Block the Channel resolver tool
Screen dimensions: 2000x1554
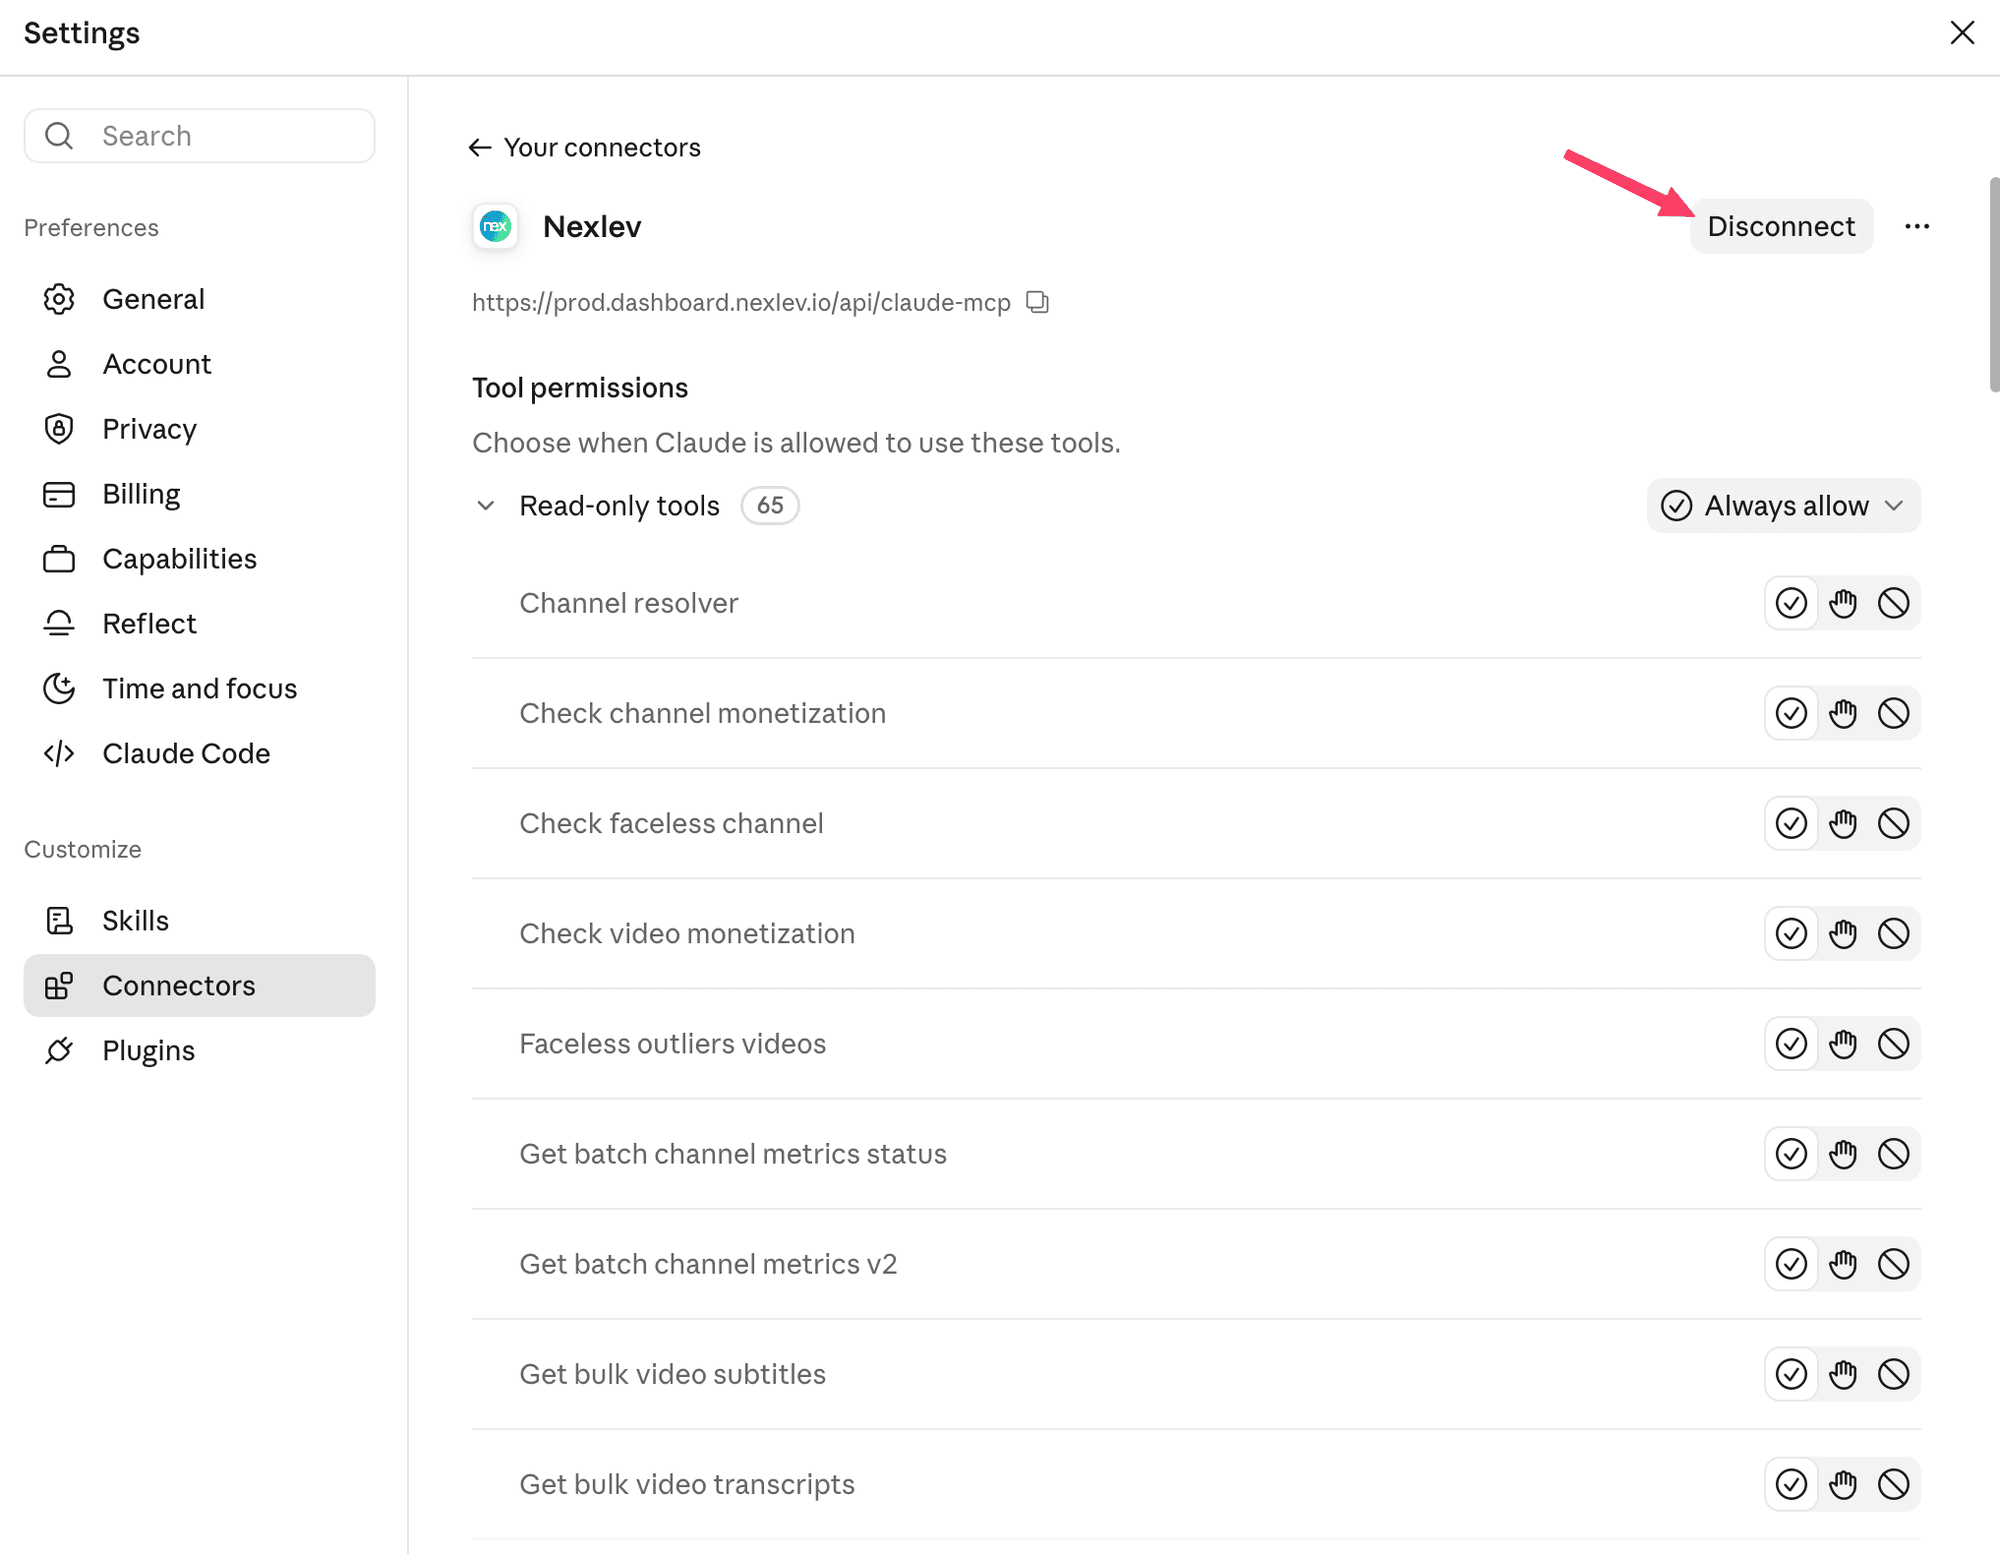coord(1893,603)
